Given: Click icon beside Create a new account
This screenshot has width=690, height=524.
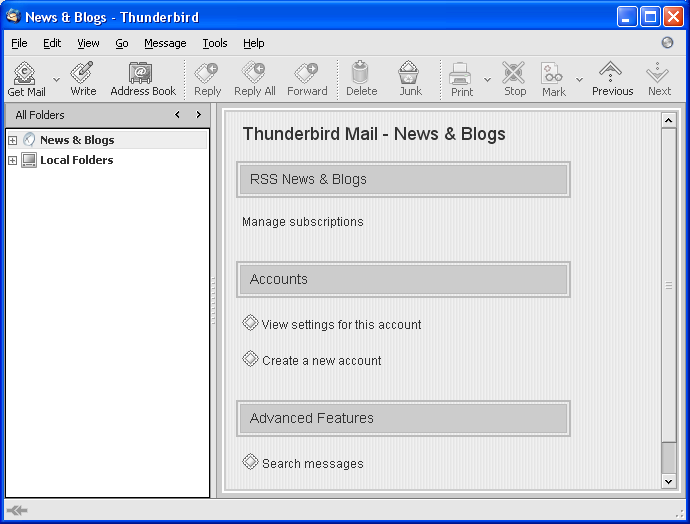Looking at the screenshot, I should pos(250,359).
